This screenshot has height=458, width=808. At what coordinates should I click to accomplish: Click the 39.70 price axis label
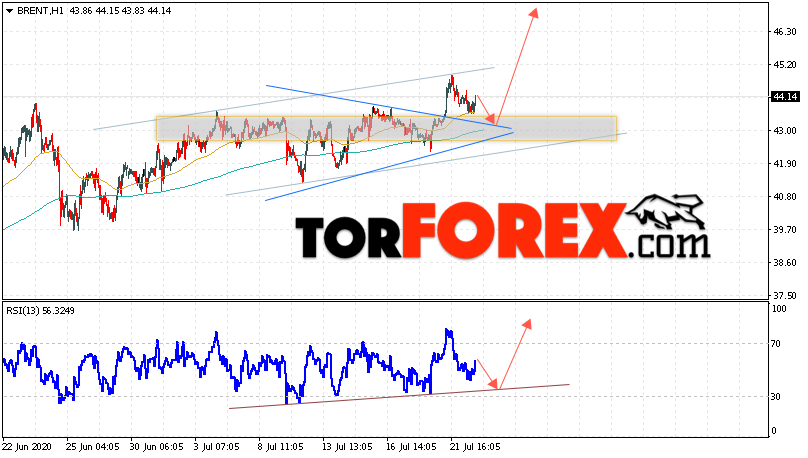click(784, 229)
